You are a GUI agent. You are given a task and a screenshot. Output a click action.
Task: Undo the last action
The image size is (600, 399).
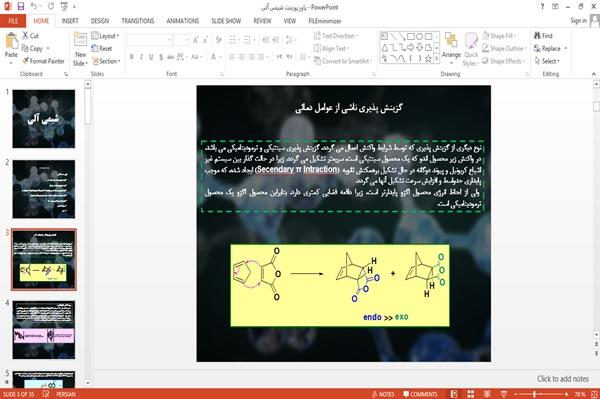34,7
